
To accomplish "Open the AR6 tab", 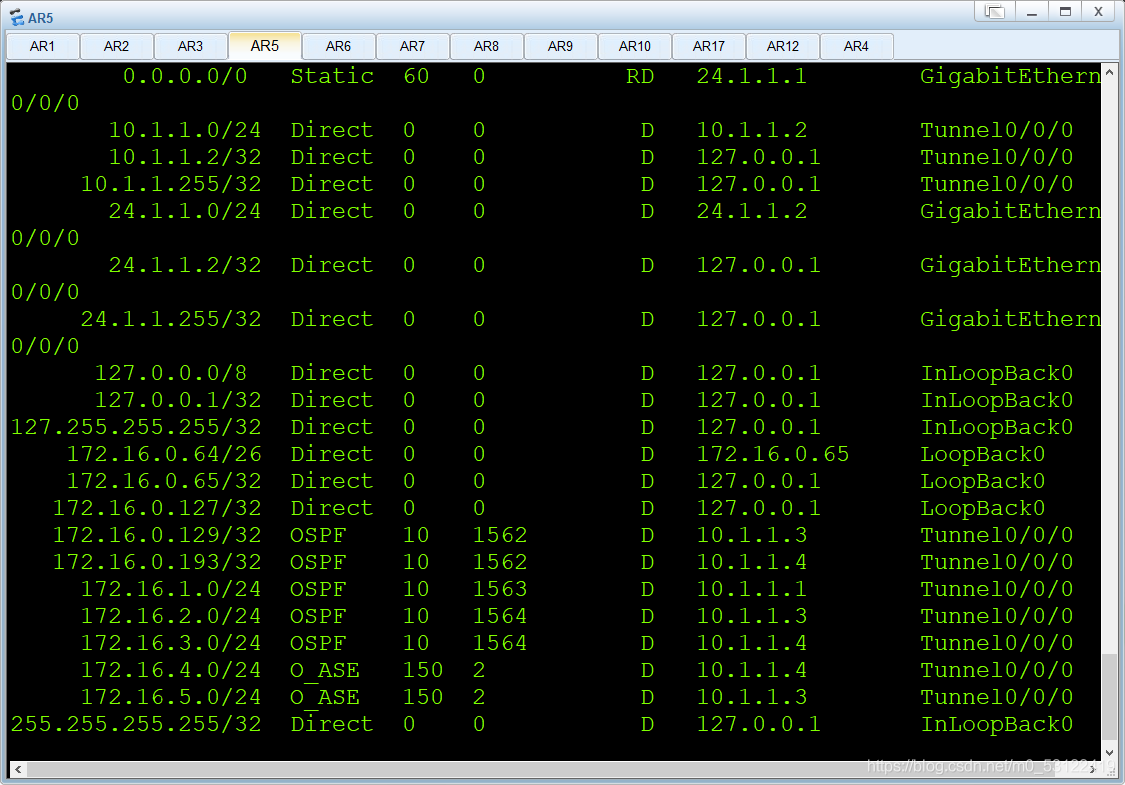I will click(338, 46).
